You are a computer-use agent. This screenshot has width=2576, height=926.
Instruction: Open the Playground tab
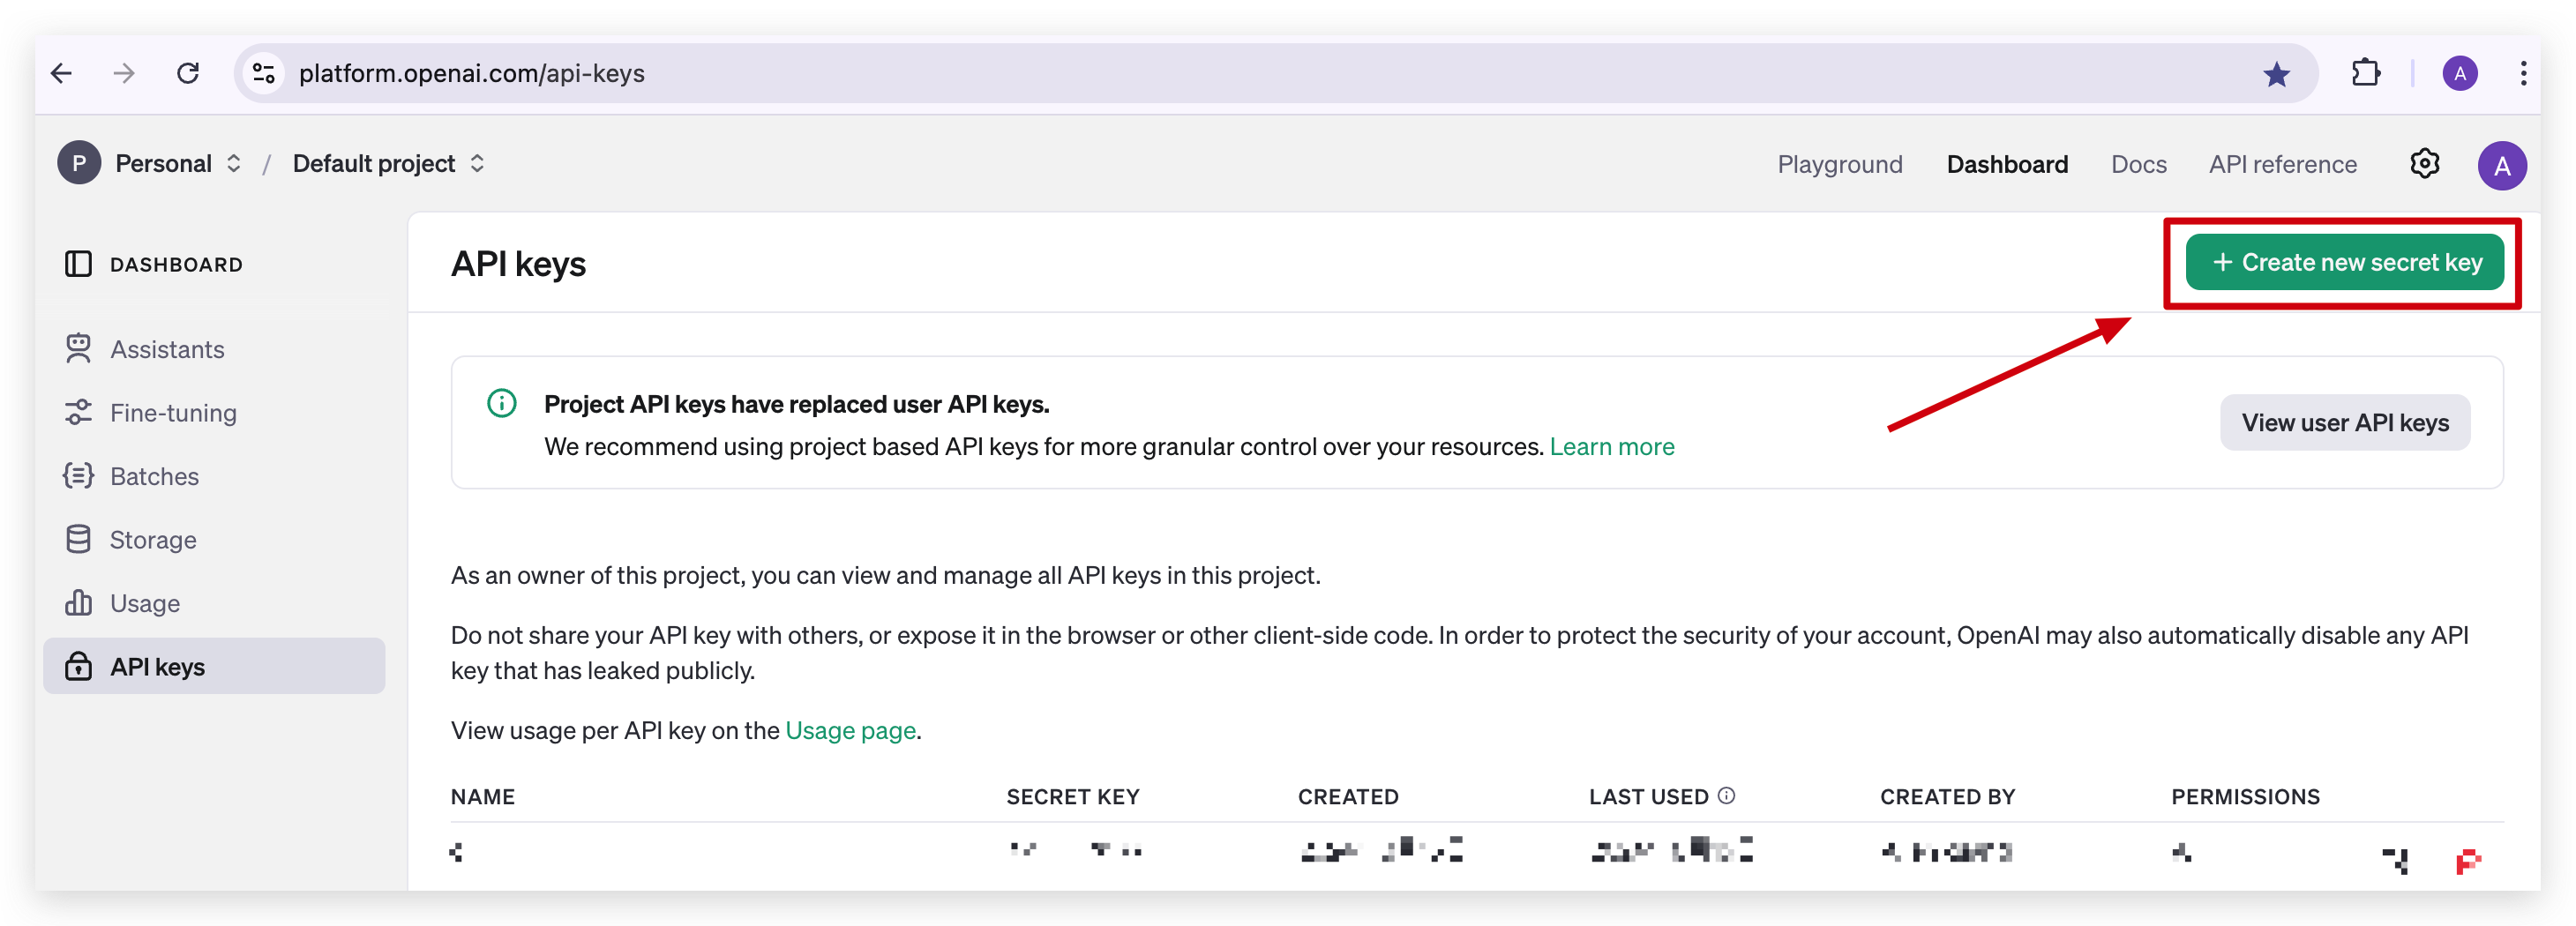[x=1839, y=164]
